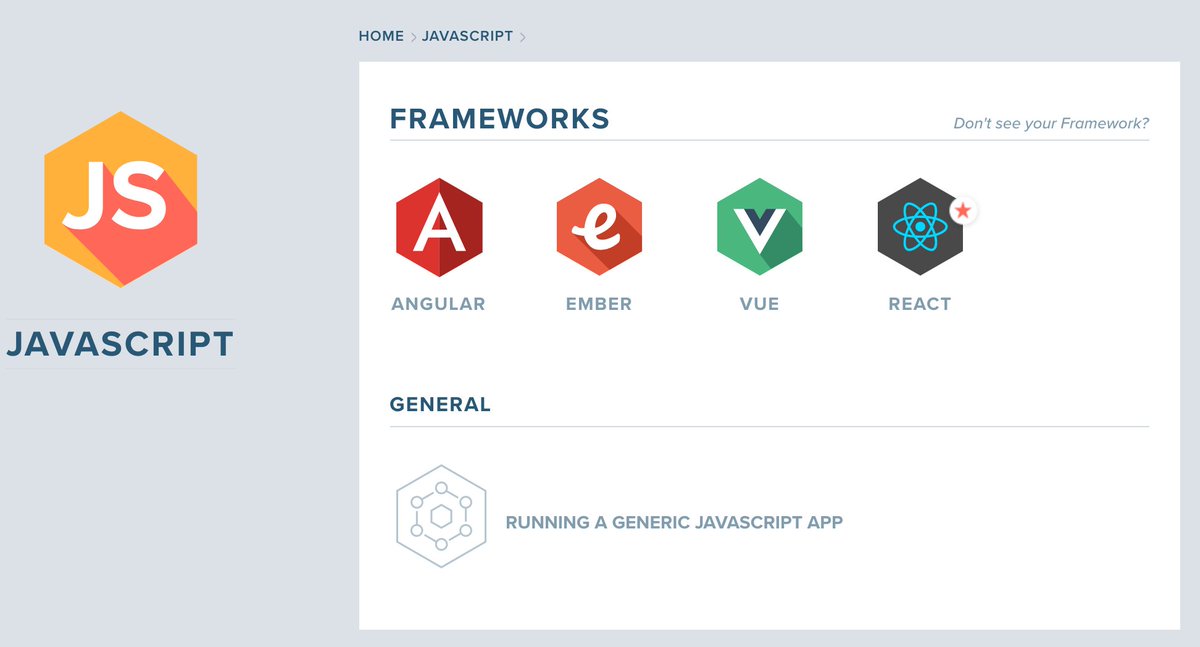Image resolution: width=1200 pixels, height=647 pixels.
Task: Click "Don't see your Framework?" link
Action: click(1051, 124)
